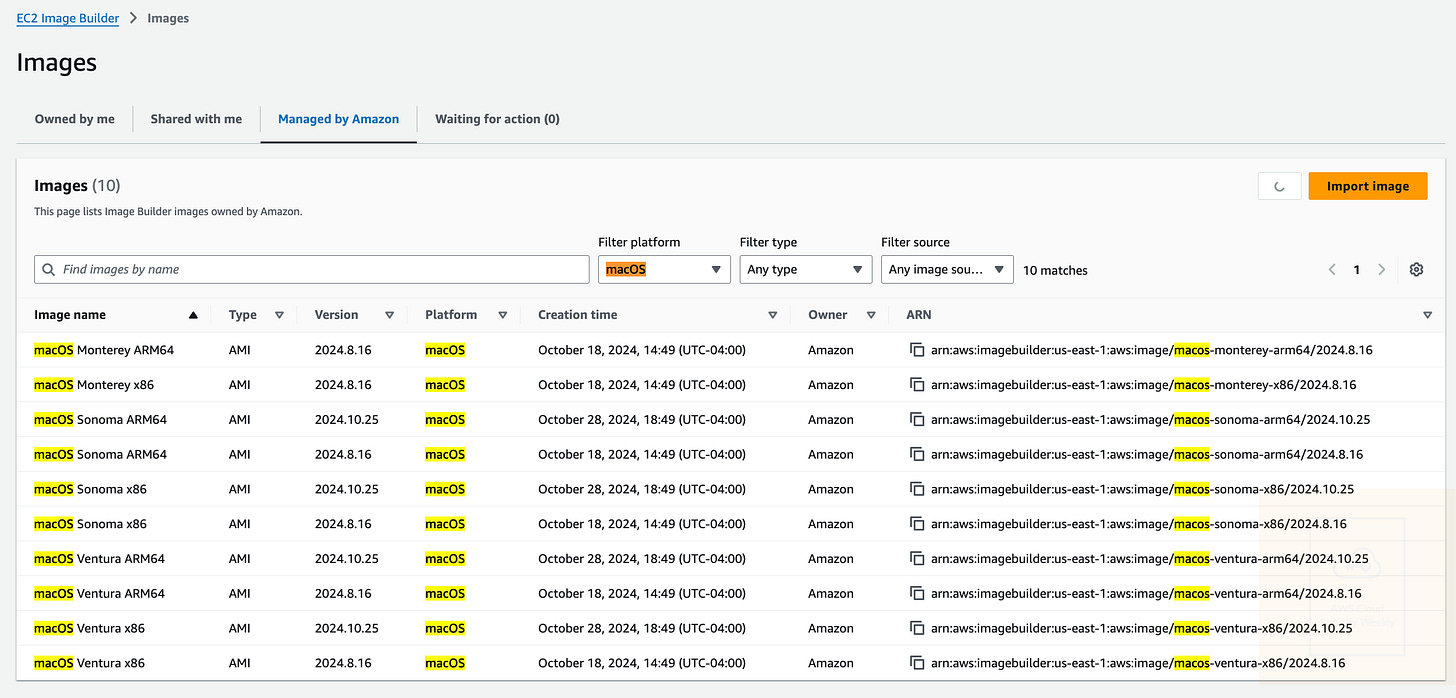The width and height of the screenshot is (1456, 698).
Task: Sort by Platform column arrow
Action: pyautogui.click(x=503, y=315)
